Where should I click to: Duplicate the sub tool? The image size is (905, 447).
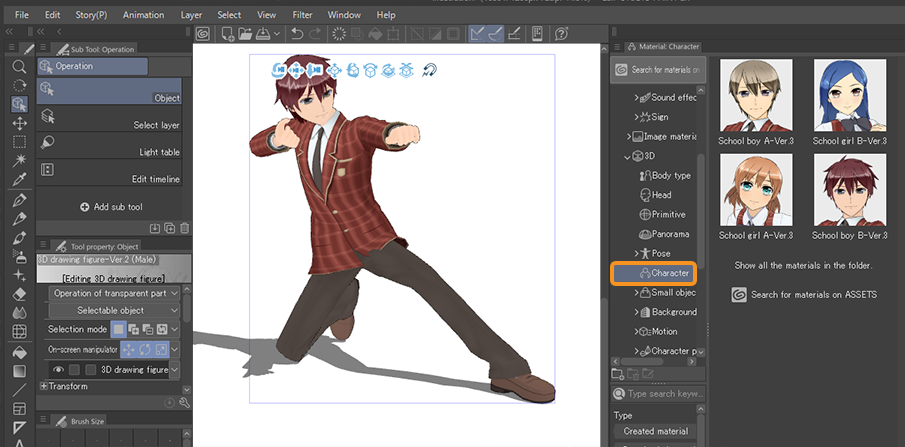[170, 228]
